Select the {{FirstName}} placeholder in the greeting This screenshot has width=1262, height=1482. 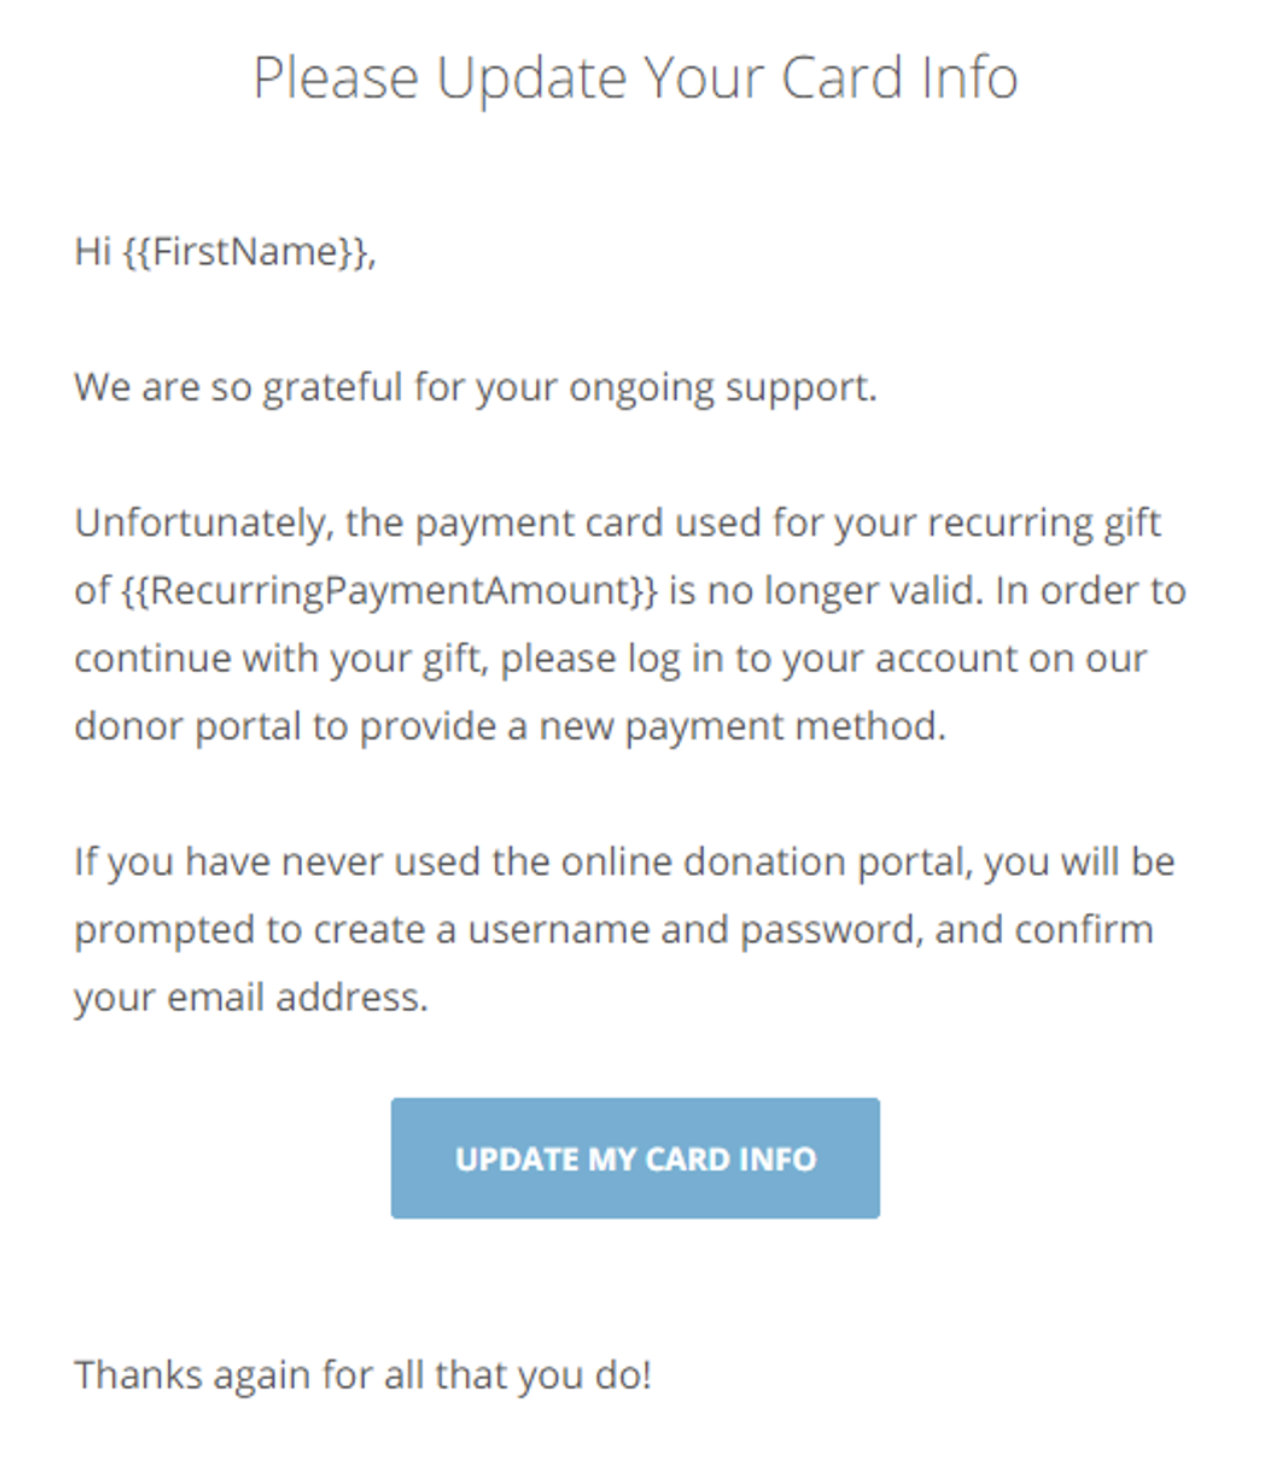pos(249,251)
